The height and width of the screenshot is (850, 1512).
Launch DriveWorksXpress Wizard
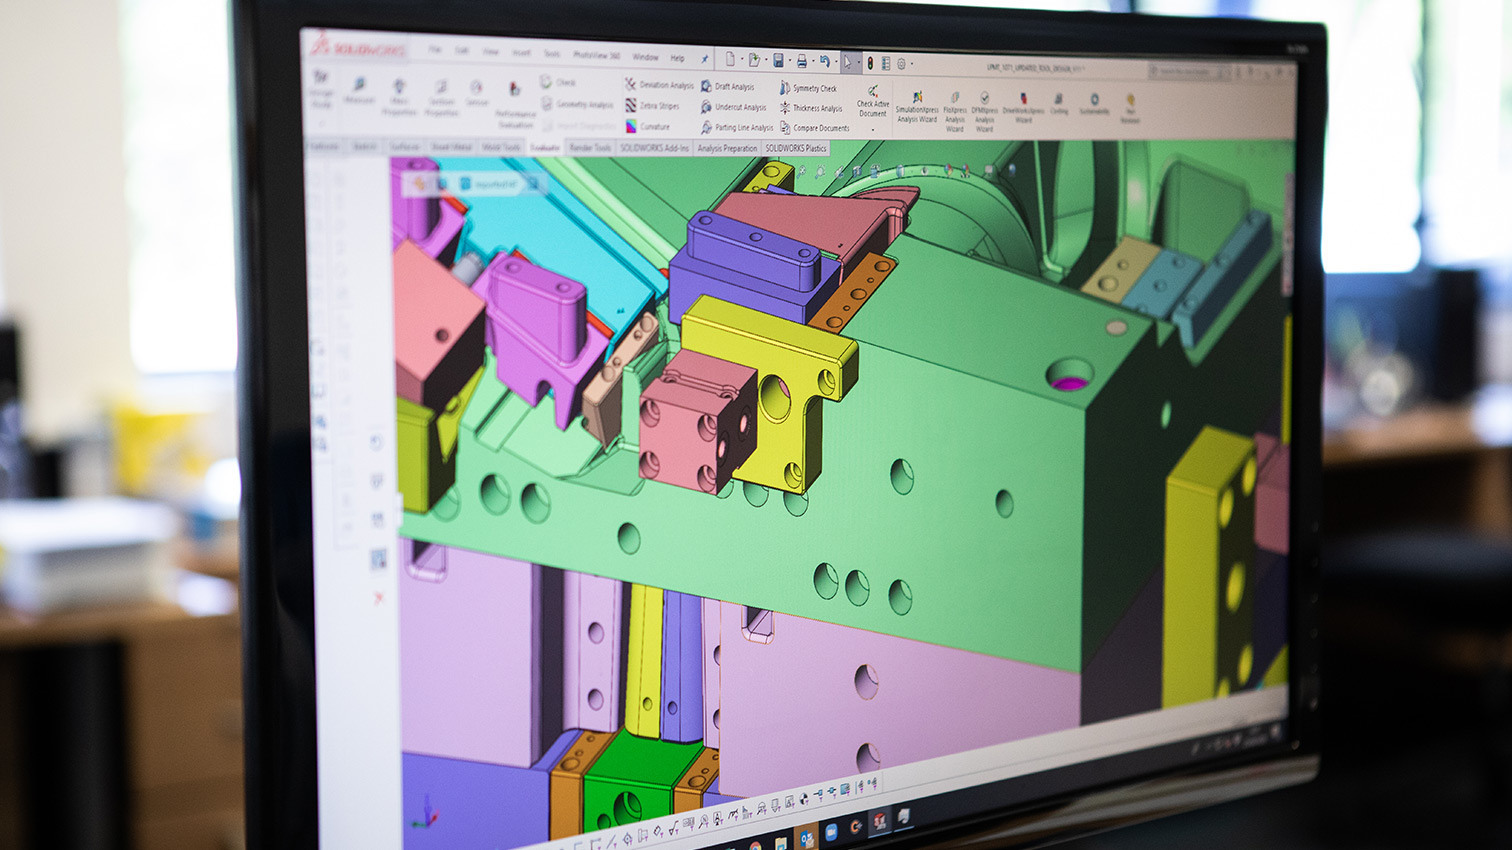tap(1023, 107)
